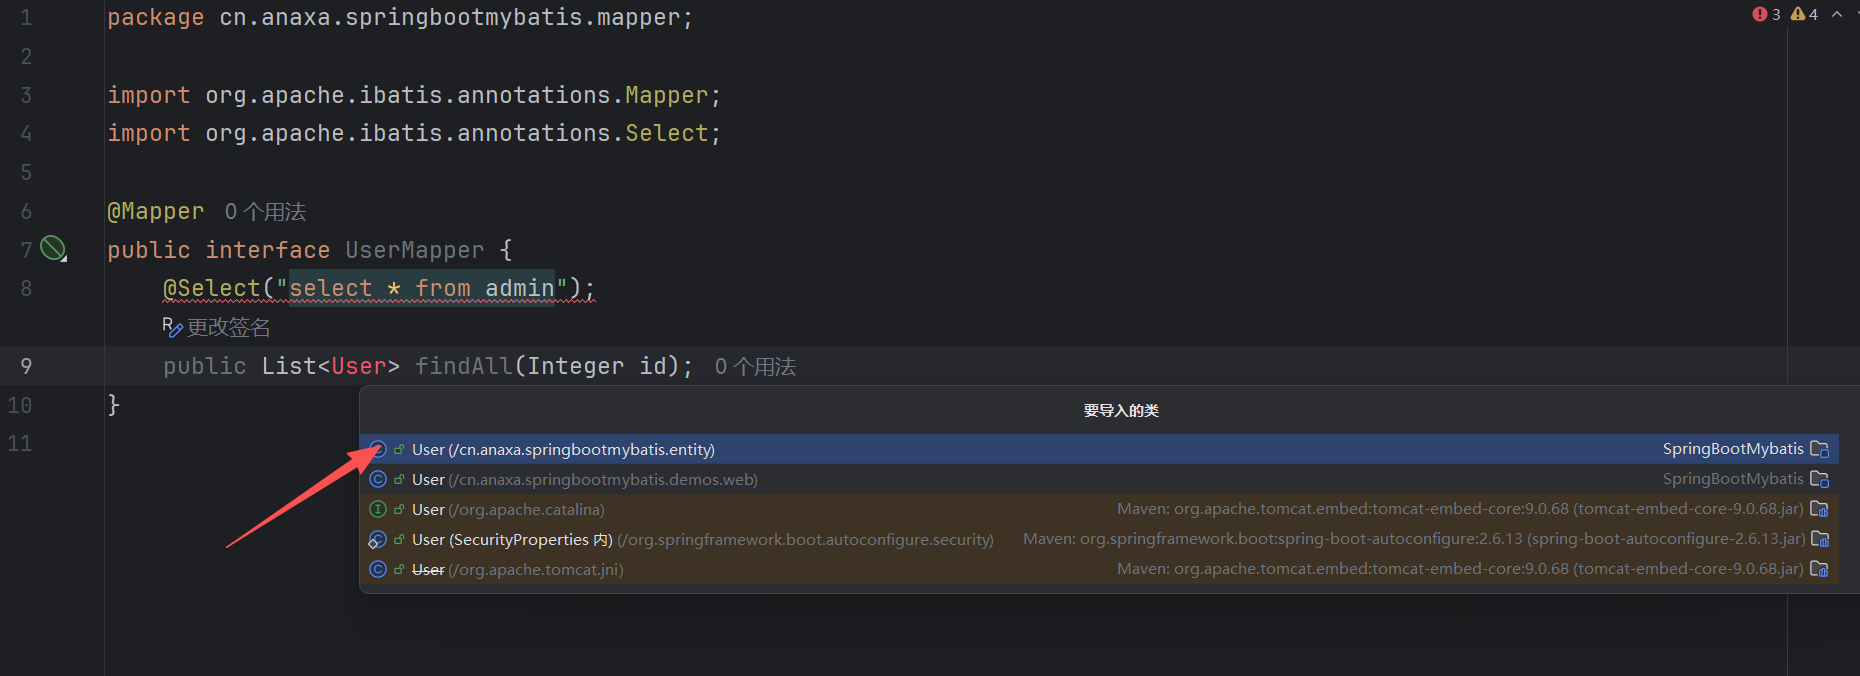Click the red error count indicator
Image resolution: width=1860 pixels, height=676 pixels.
tap(1766, 14)
